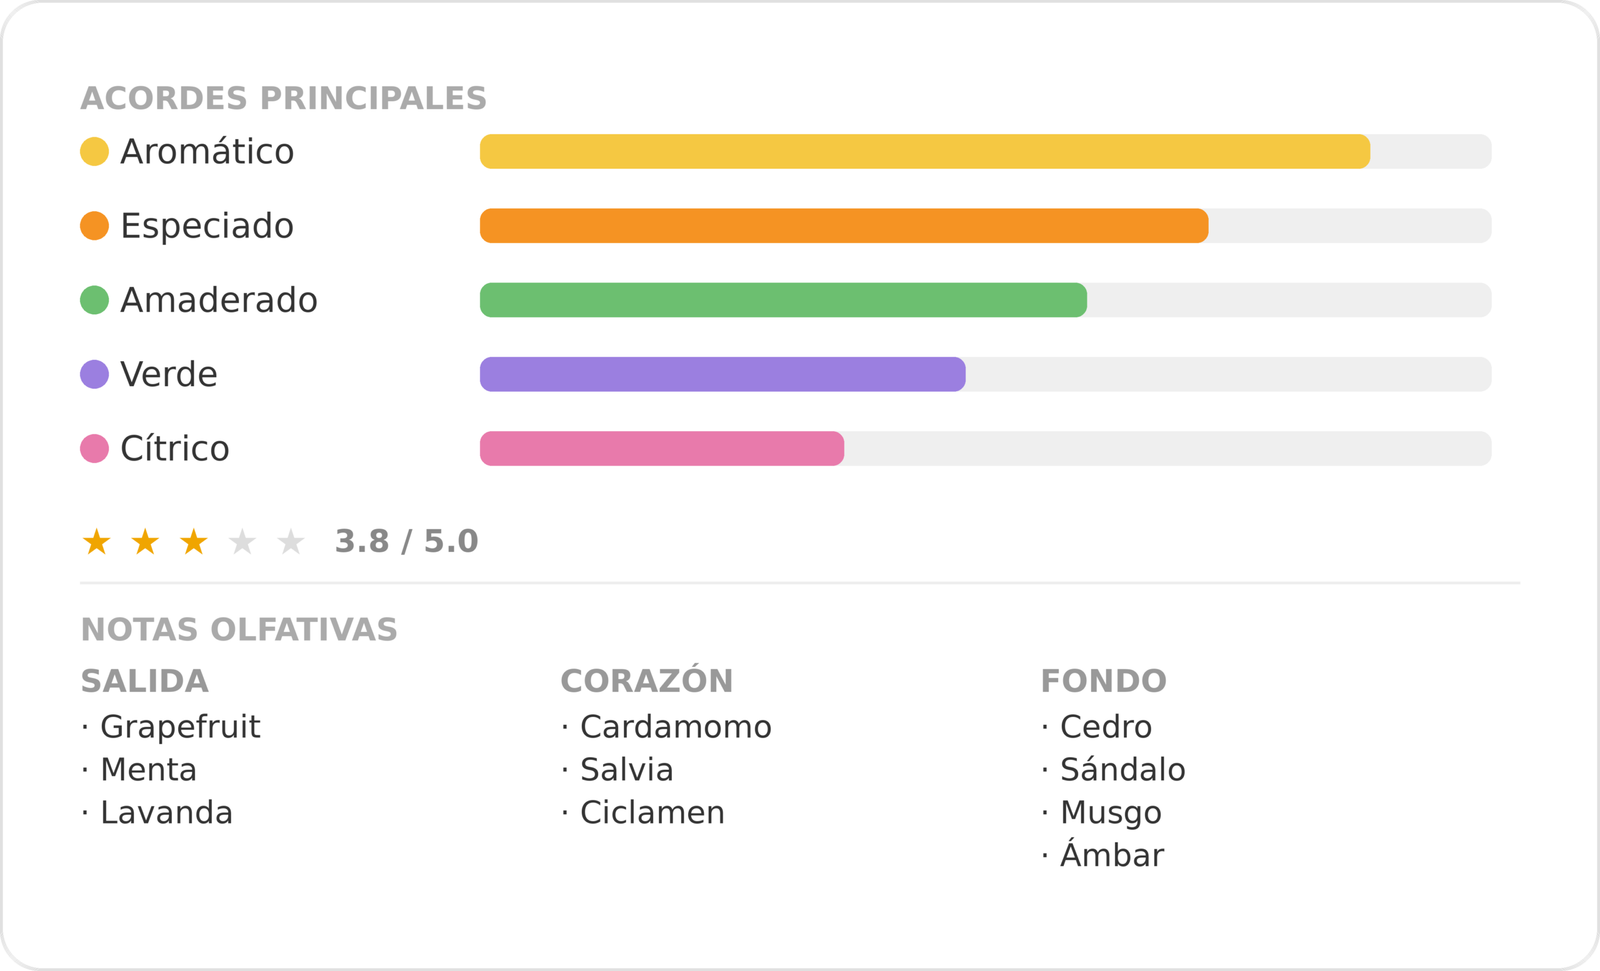This screenshot has height=971, width=1600.
Task: Click the green Amaderado color dot
Action: tap(94, 300)
